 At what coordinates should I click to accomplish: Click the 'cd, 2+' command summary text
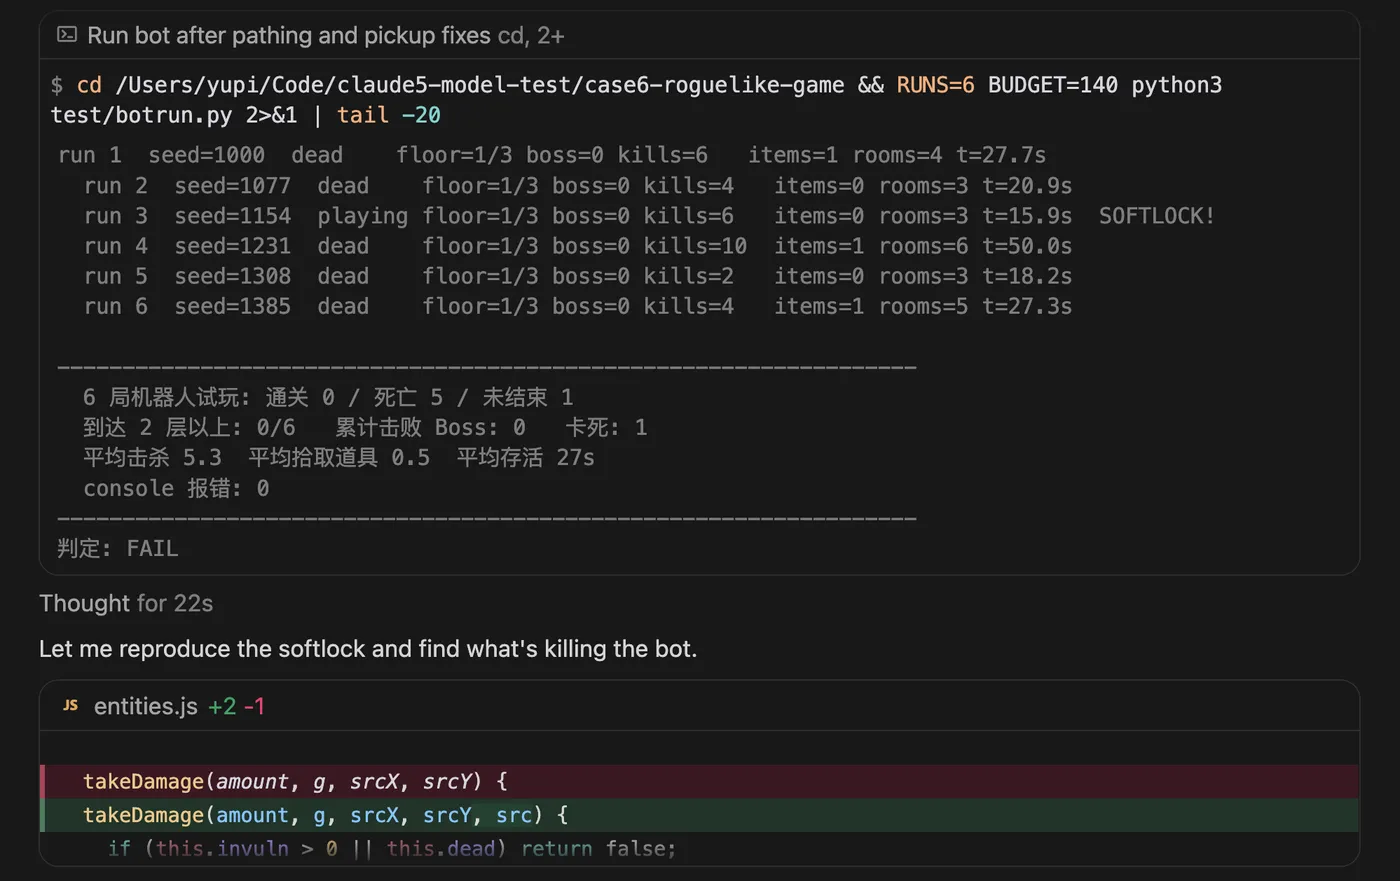[531, 36]
